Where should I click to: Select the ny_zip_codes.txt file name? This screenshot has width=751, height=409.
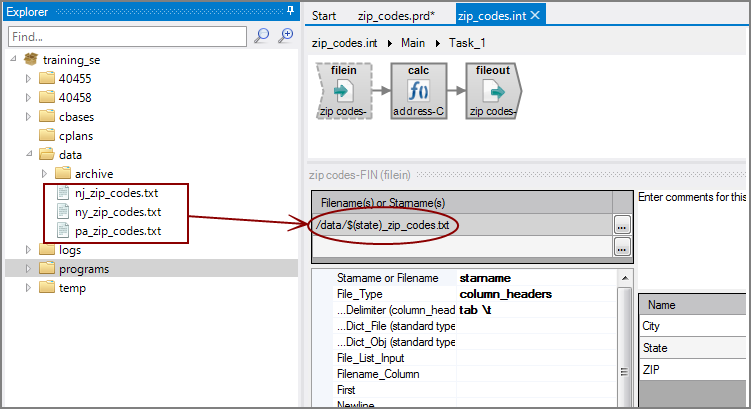point(118,212)
